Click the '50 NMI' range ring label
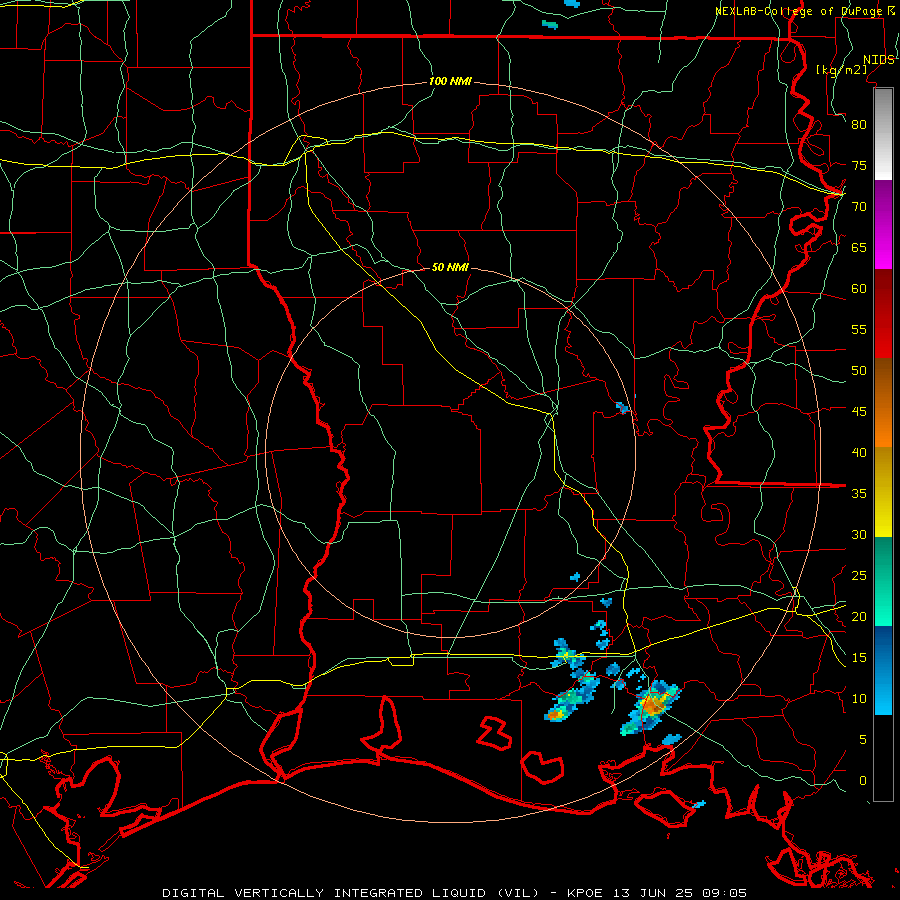Viewport: 900px width, 900px height. tap(450, 267)
